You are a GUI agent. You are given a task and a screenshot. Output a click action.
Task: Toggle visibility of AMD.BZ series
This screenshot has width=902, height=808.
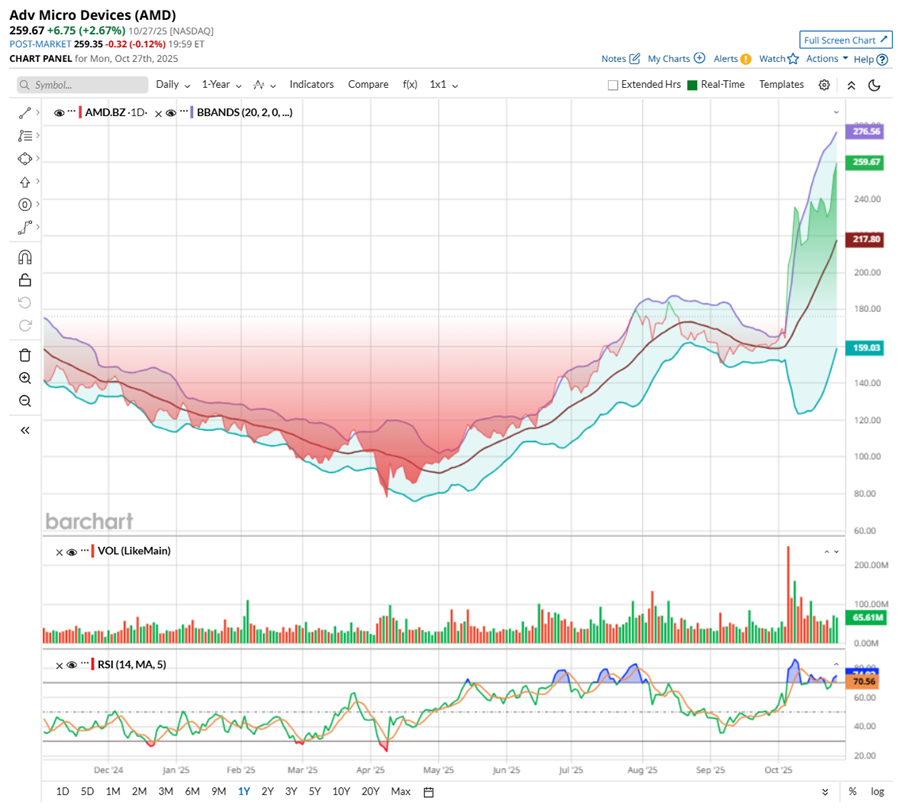pyautogui.click(x=59, y=113)
